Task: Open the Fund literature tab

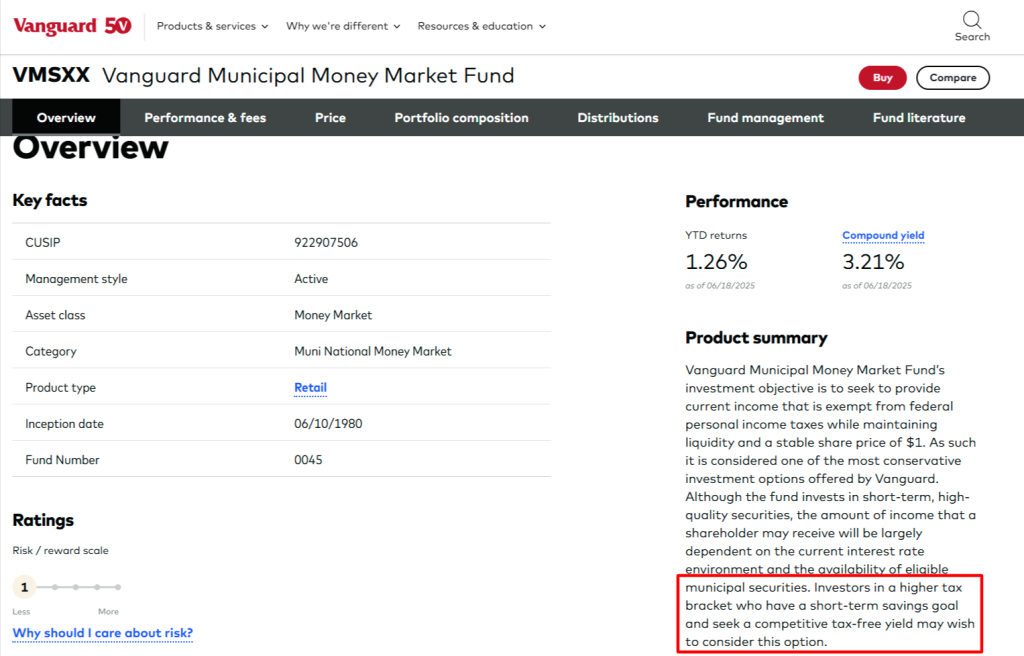Action: [x=919, y=118]
